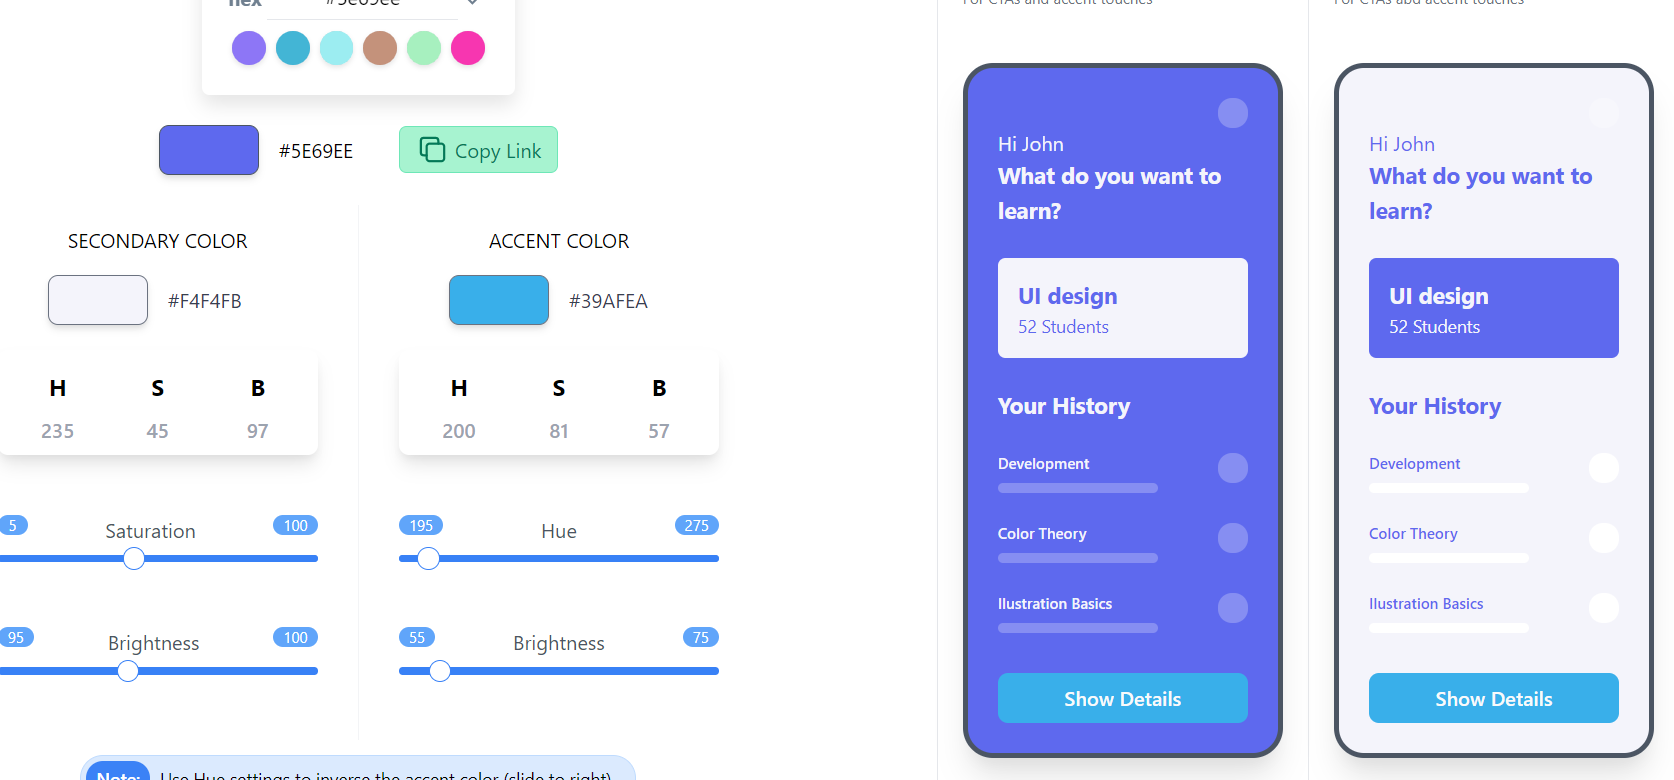Choose the mint green preset color circle
The image size is (1674, 780).
tap(424, 48)
